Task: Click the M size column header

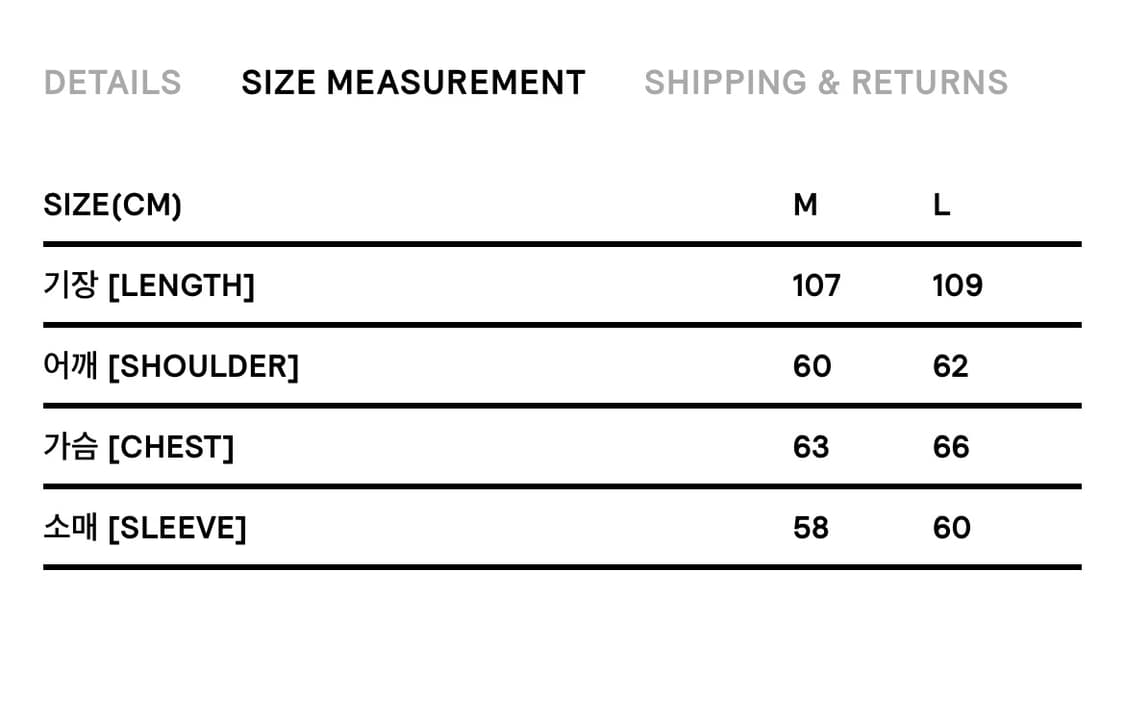Action: [805, 205]
